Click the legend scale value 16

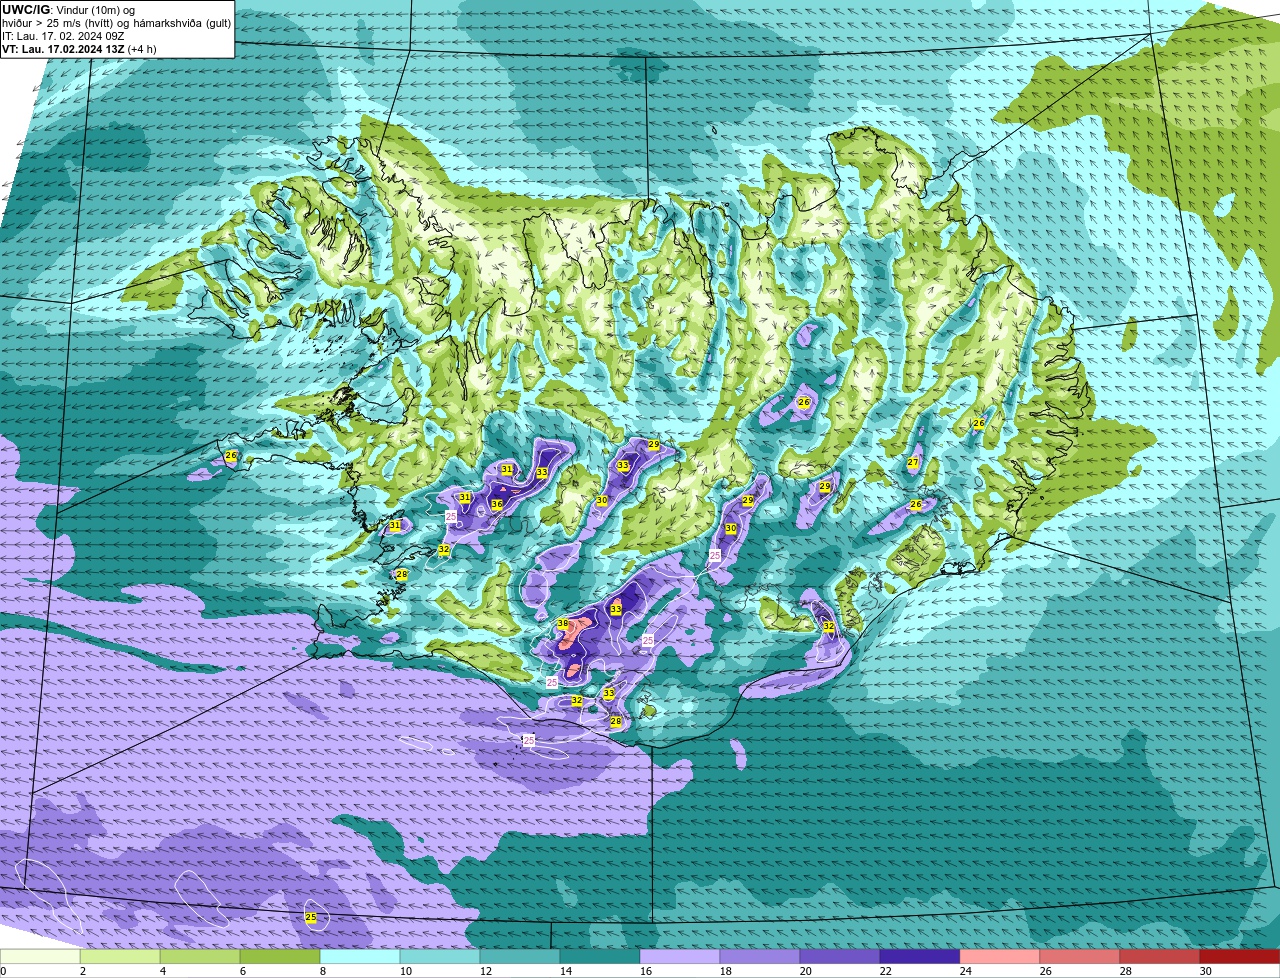pos(644,971)
